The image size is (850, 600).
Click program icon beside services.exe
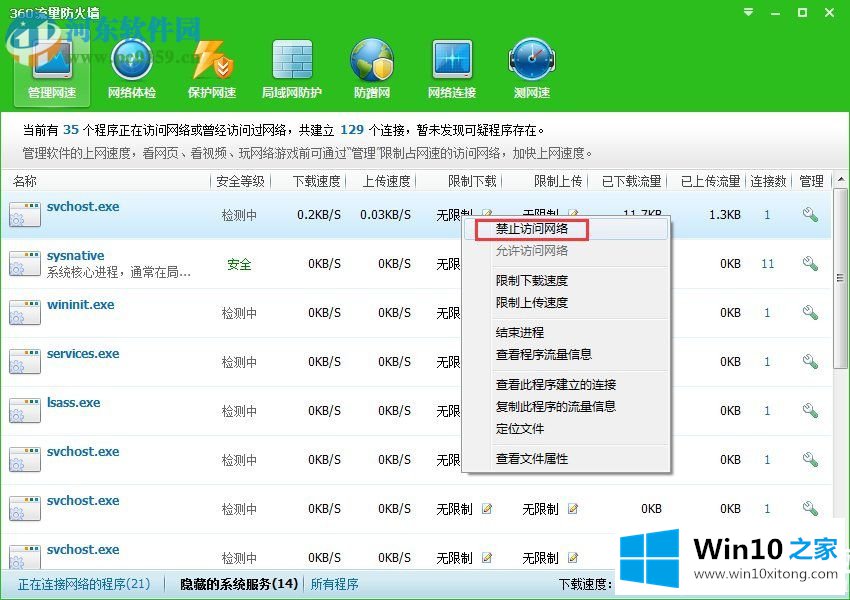[x=24, y=362]
